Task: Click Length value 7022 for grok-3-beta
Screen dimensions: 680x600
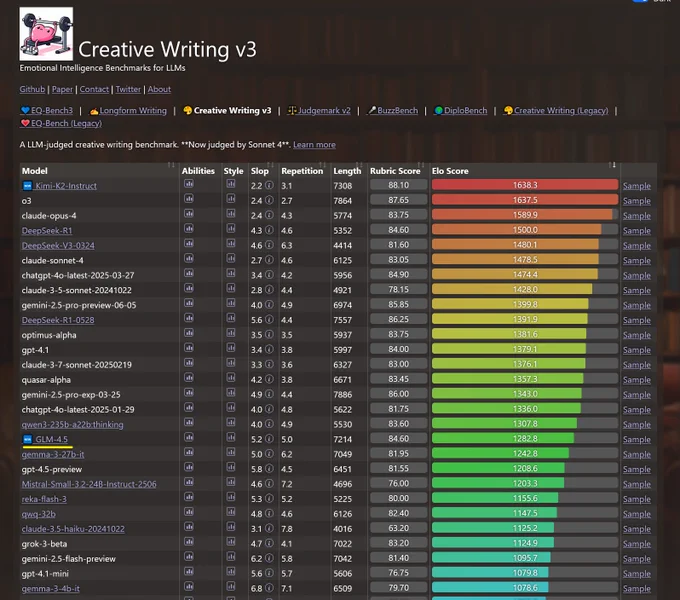Action: tap(343, 544)
